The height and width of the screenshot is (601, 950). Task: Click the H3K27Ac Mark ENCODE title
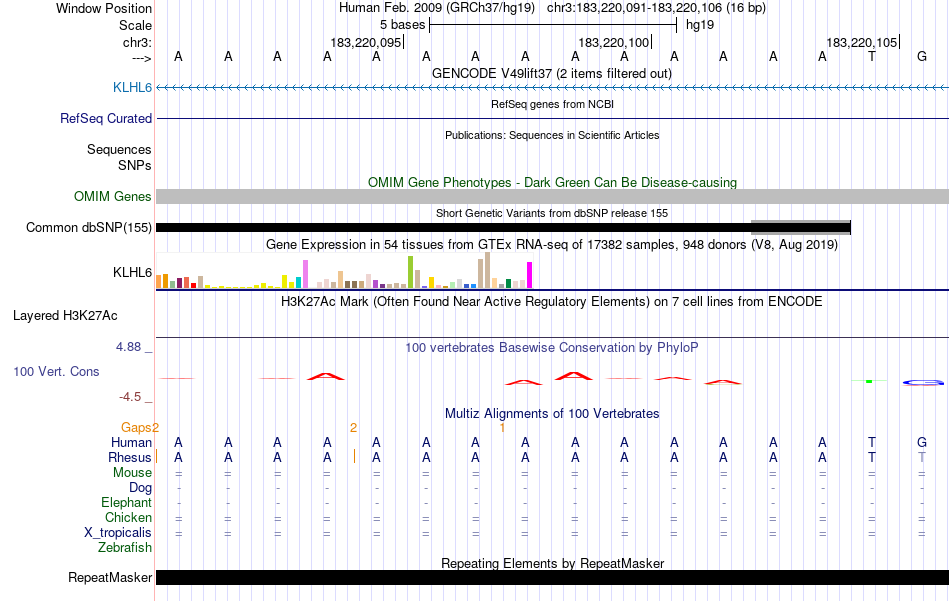(x=552, y=302)
